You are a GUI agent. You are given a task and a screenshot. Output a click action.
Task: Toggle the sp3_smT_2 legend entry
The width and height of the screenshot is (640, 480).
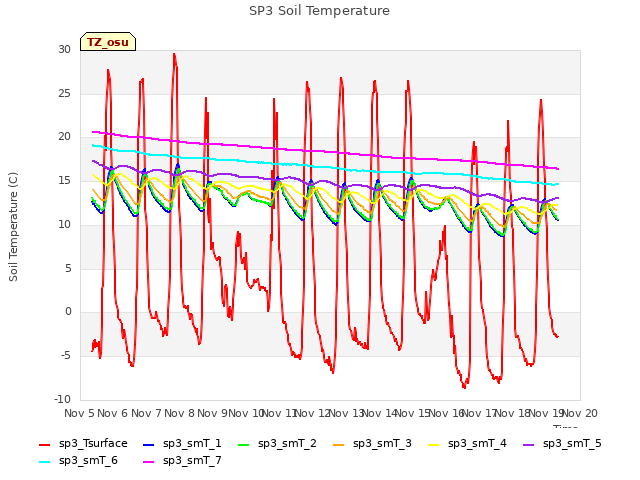click(277, 444)
